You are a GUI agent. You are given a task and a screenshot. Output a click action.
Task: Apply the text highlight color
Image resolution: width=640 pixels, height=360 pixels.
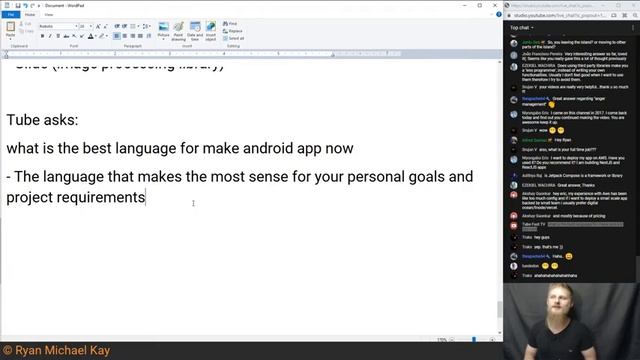click(102, 36)
